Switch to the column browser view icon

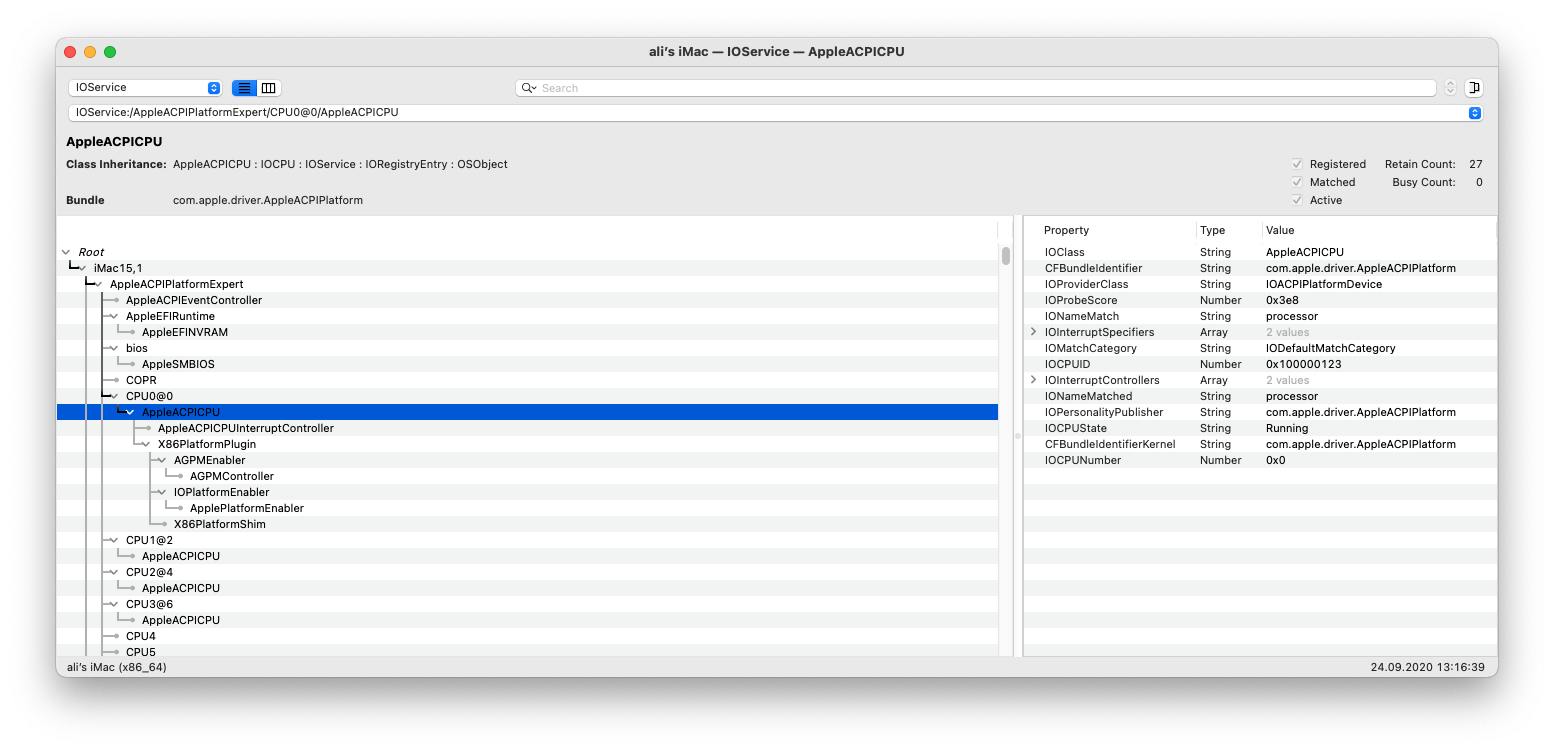click(x=269, y=88)
